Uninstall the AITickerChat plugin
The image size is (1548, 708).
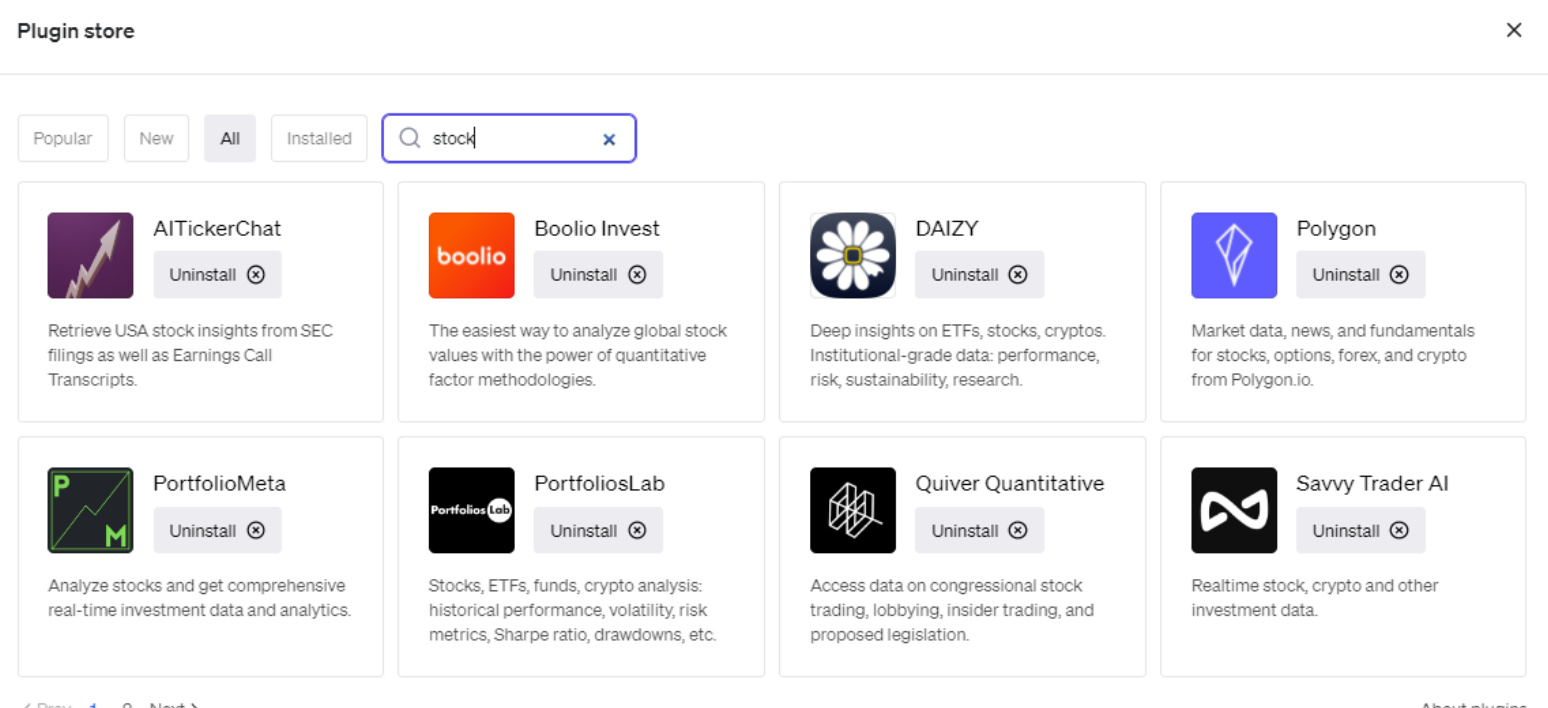click(x=217, y=275)
